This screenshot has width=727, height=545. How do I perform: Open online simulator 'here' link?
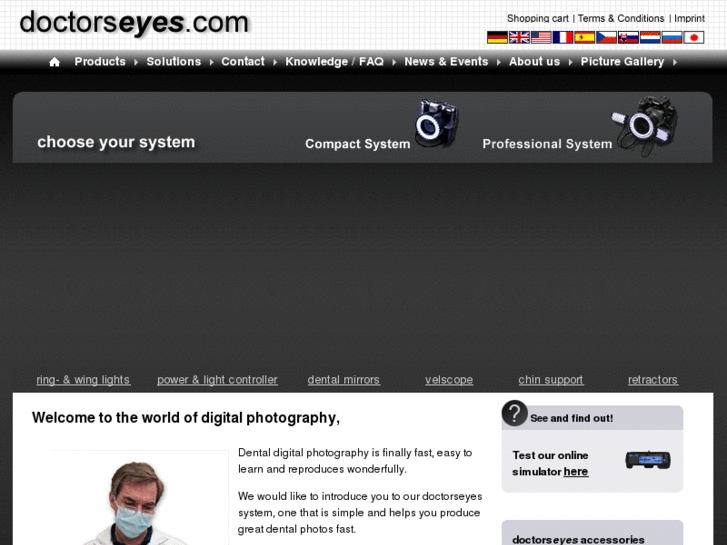point(576,472)
